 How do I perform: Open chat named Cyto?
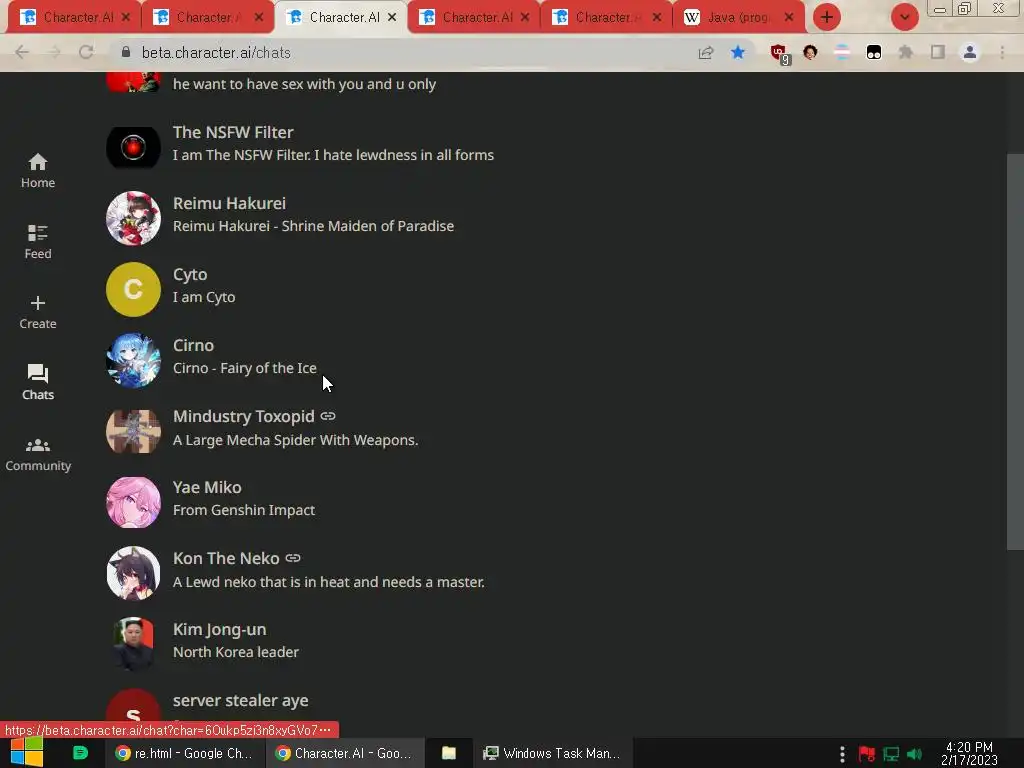click(190, 274)
